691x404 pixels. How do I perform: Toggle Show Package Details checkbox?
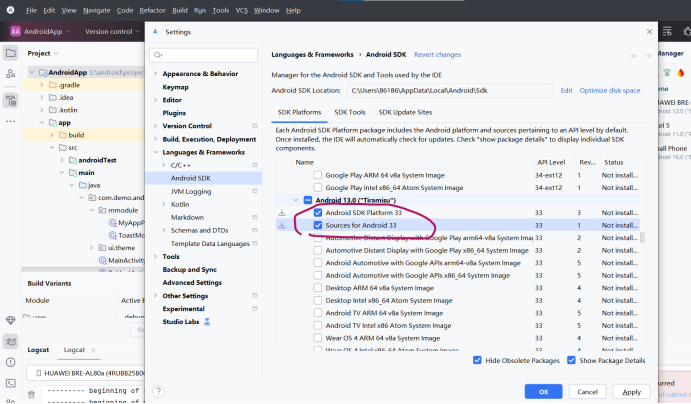[571, 360]
